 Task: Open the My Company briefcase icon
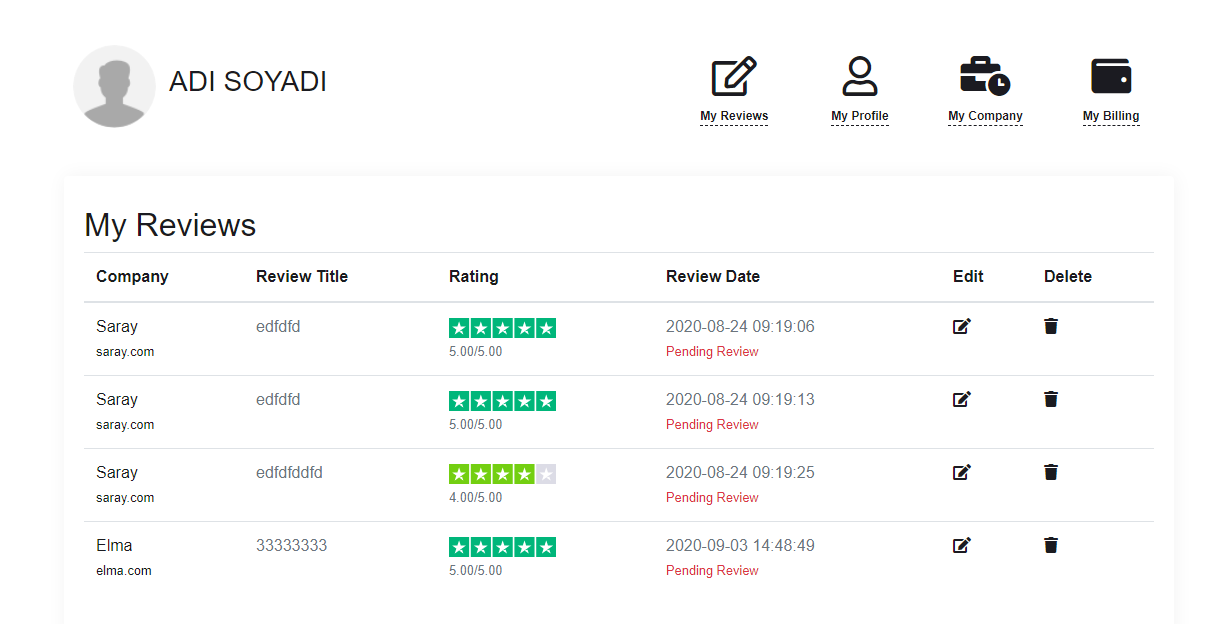[x=985, y=76]
